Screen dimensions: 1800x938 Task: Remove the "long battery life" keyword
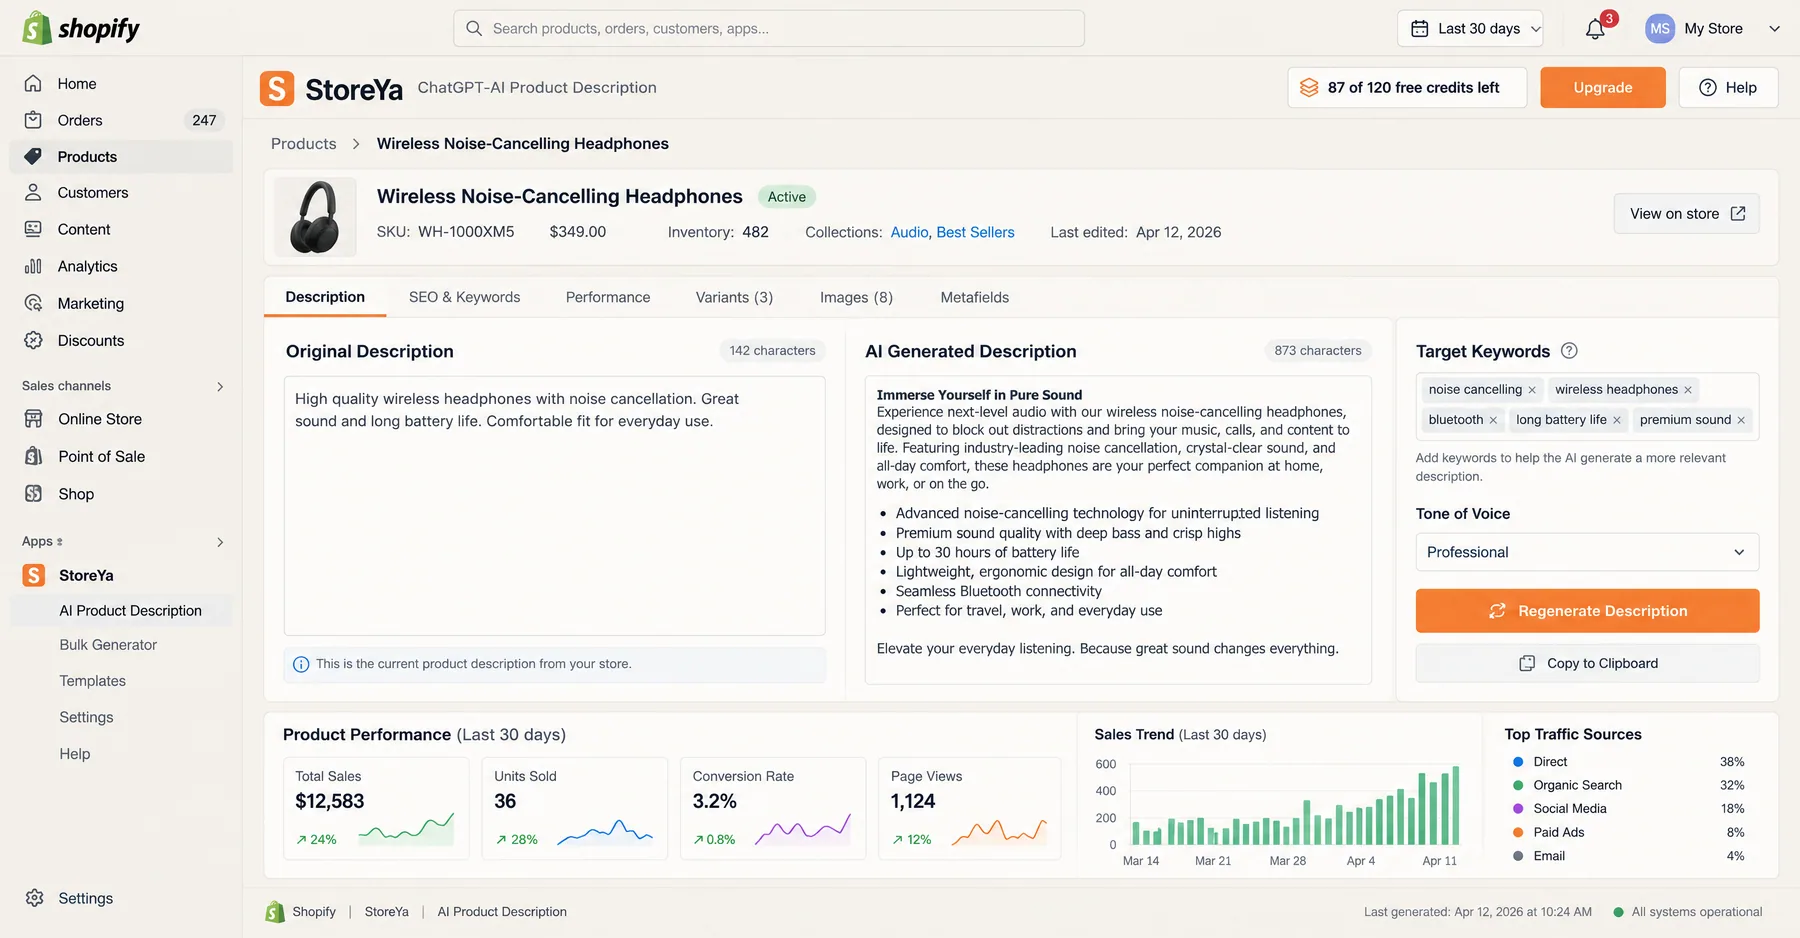[1617, 420]
